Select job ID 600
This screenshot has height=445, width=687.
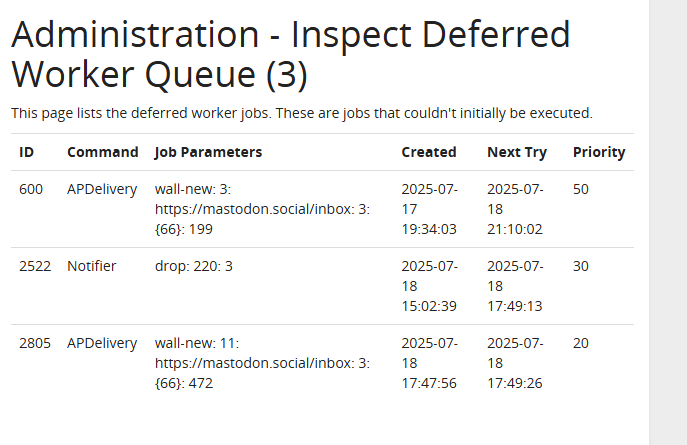(31, 189)
